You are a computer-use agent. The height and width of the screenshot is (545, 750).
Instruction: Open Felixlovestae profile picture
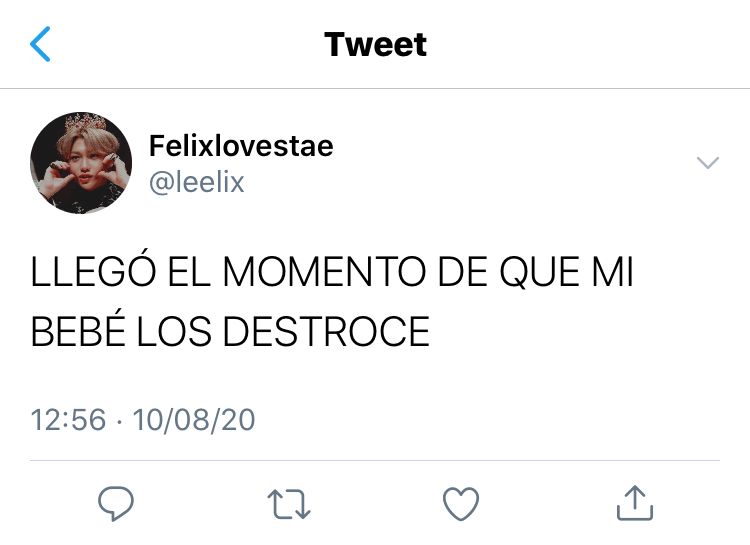[81, 163]
